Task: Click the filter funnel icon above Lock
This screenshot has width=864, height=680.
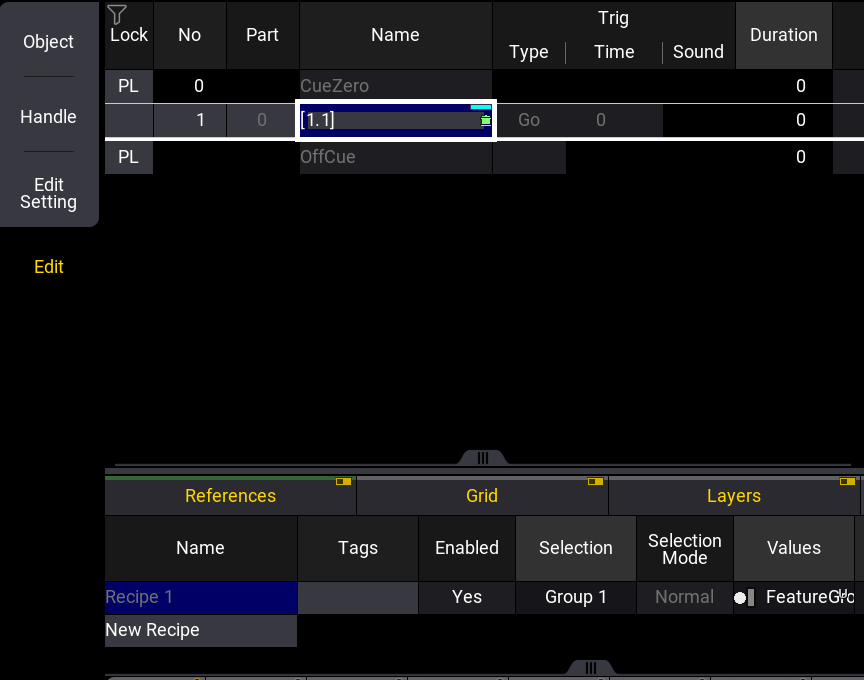Action: (x=117, y=14)
